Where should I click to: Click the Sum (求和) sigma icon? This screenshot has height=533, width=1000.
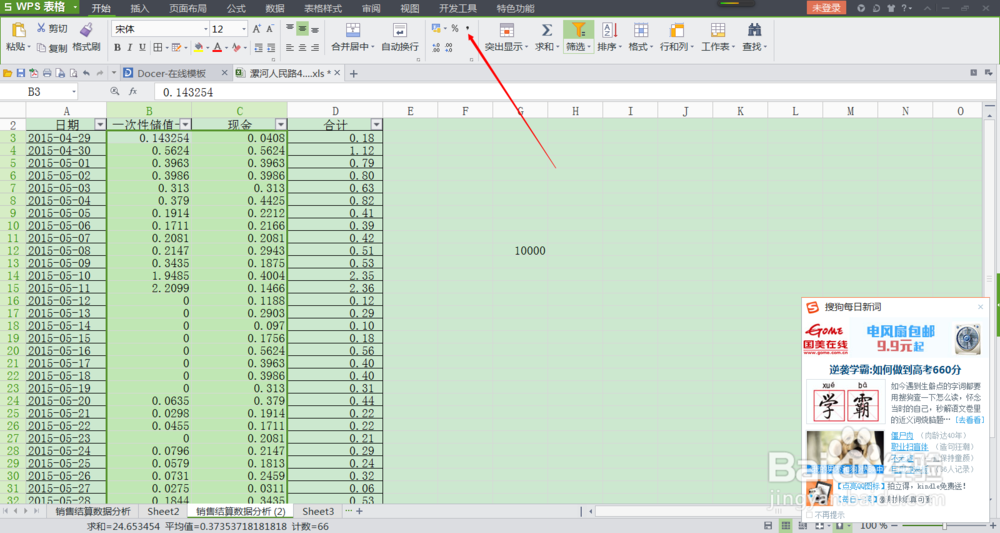547,30
